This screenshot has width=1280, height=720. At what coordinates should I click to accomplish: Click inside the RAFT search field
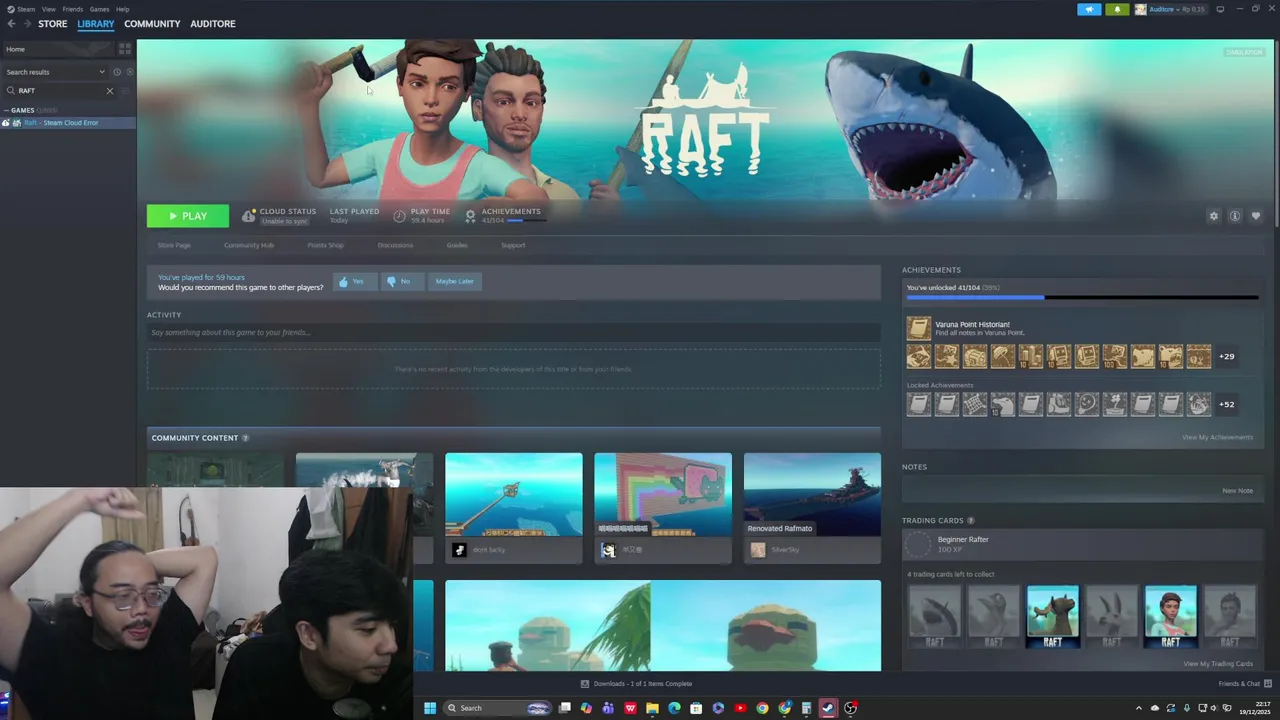pos(60,91)
